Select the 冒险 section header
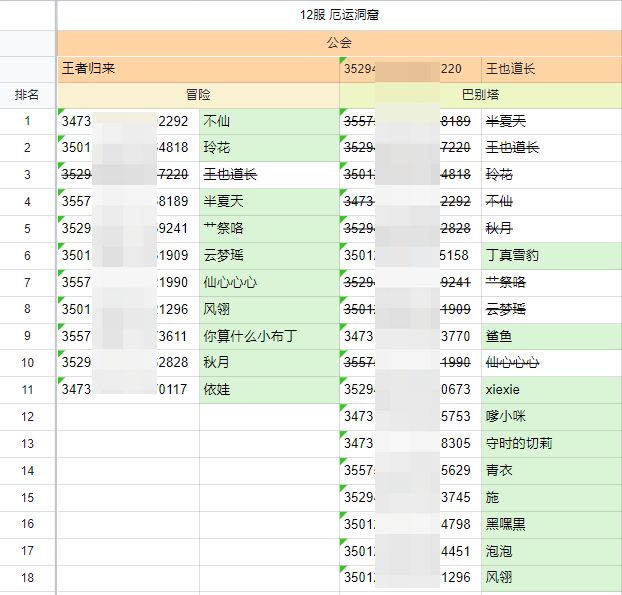 pos(198,95)
